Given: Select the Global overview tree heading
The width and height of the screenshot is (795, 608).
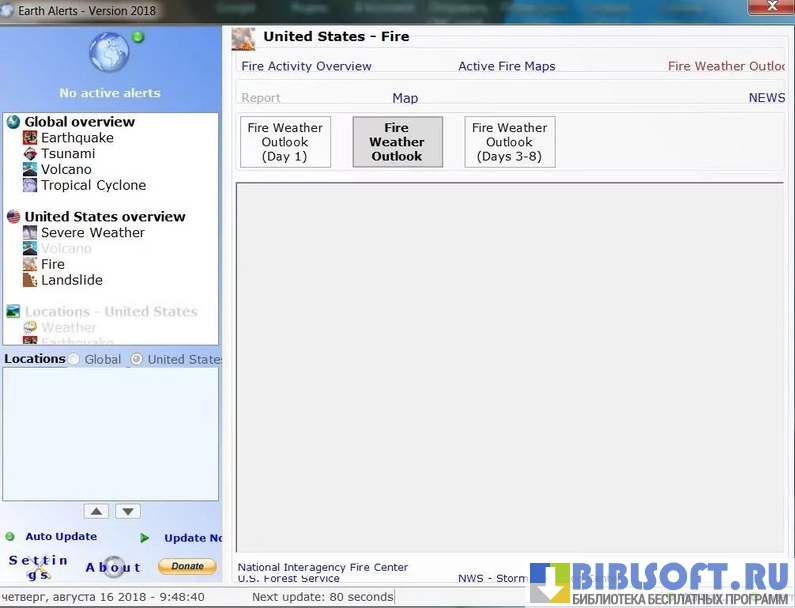Looking at the screenshot, I should click(79, 122).
